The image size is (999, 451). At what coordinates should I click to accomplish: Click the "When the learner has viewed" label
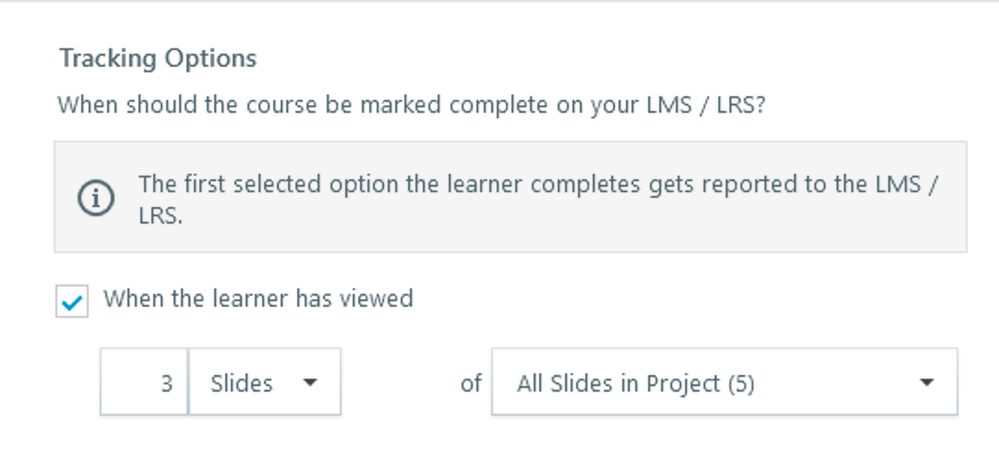[x=258, y=298]
